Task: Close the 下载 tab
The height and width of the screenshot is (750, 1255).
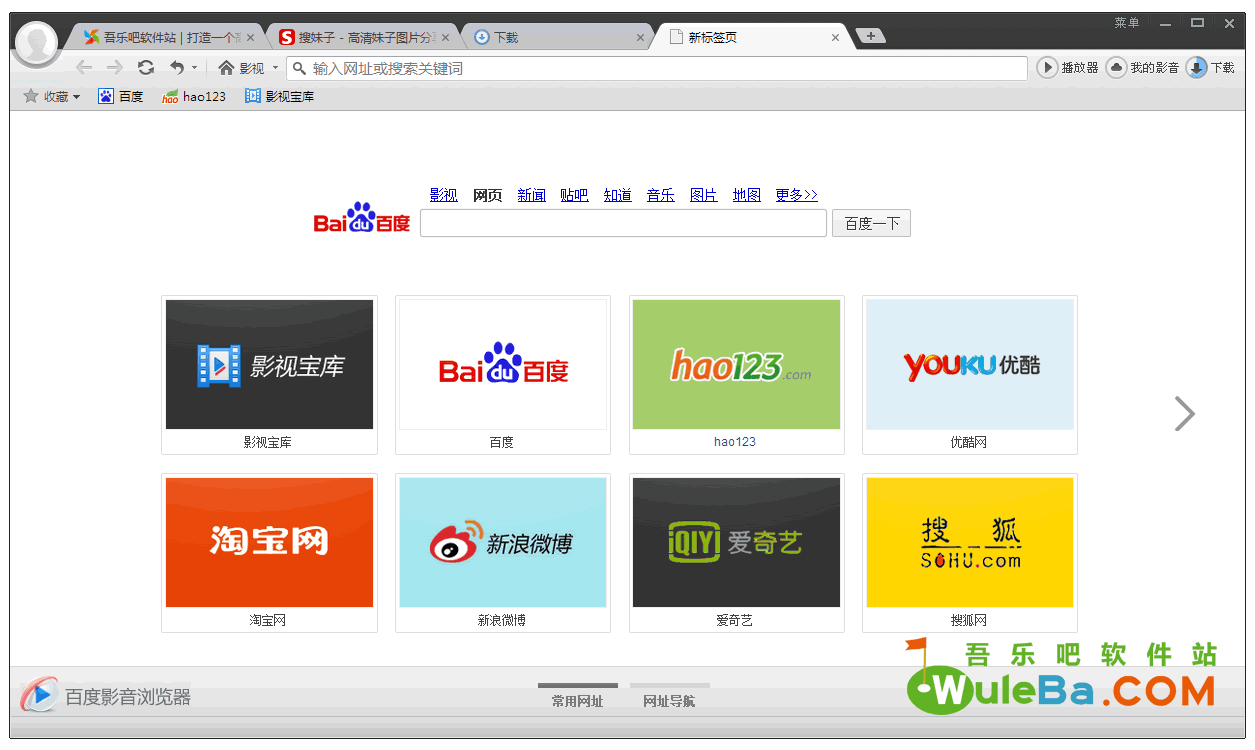Action: [641, 38]
